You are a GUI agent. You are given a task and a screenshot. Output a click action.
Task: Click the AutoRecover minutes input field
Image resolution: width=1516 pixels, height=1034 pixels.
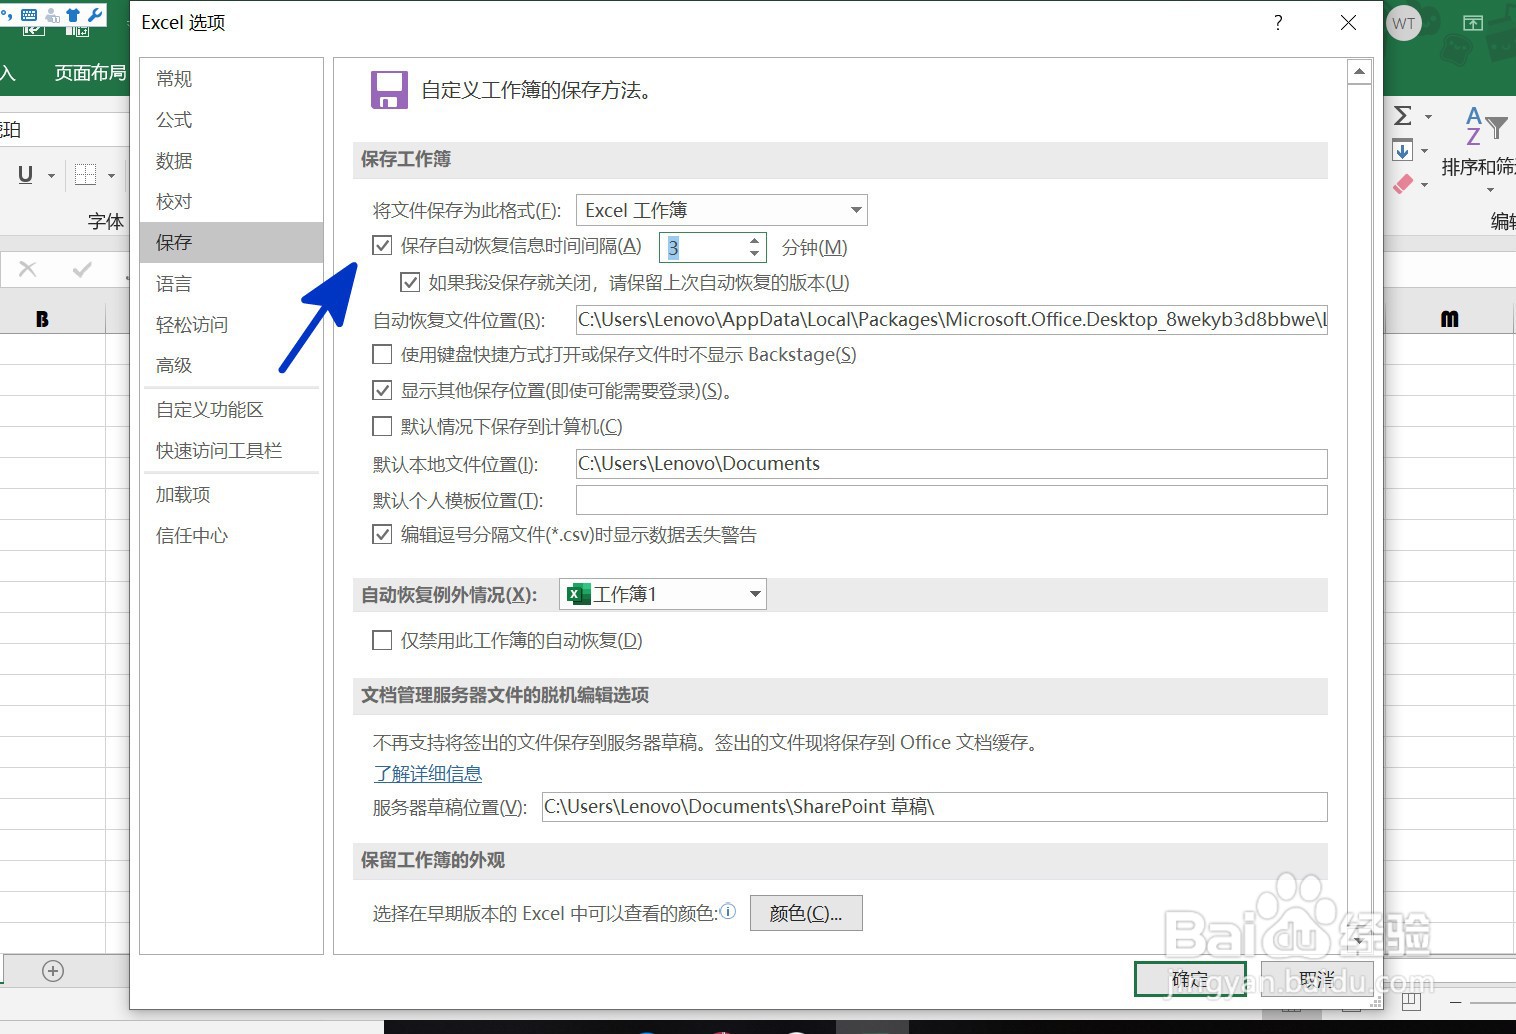703,247
